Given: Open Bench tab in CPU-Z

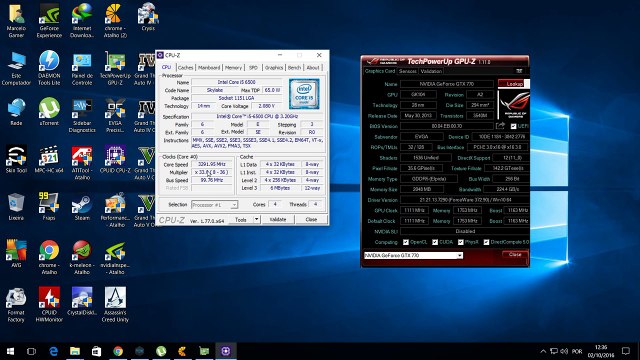Looking at the screenshot, I should coord(294,68).
